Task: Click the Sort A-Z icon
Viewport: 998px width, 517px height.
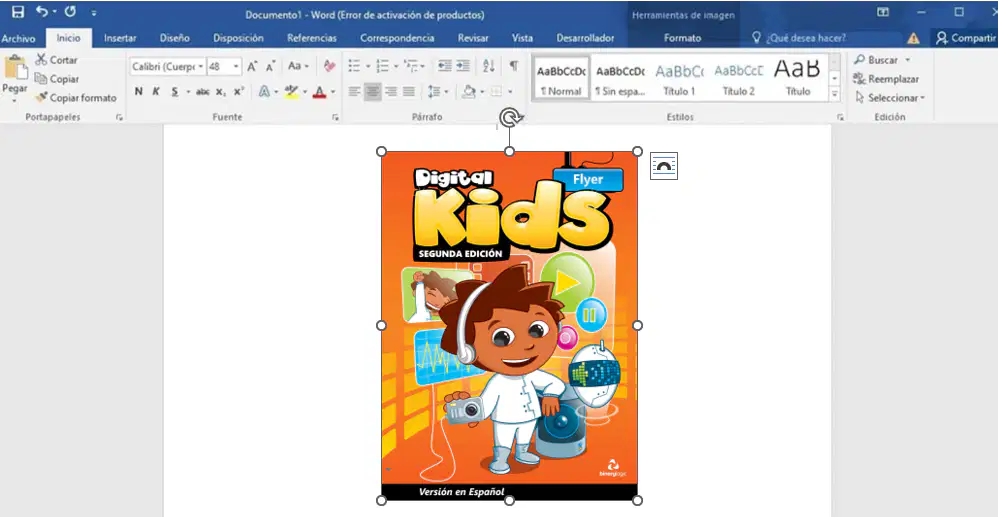Action: point(489,66)
